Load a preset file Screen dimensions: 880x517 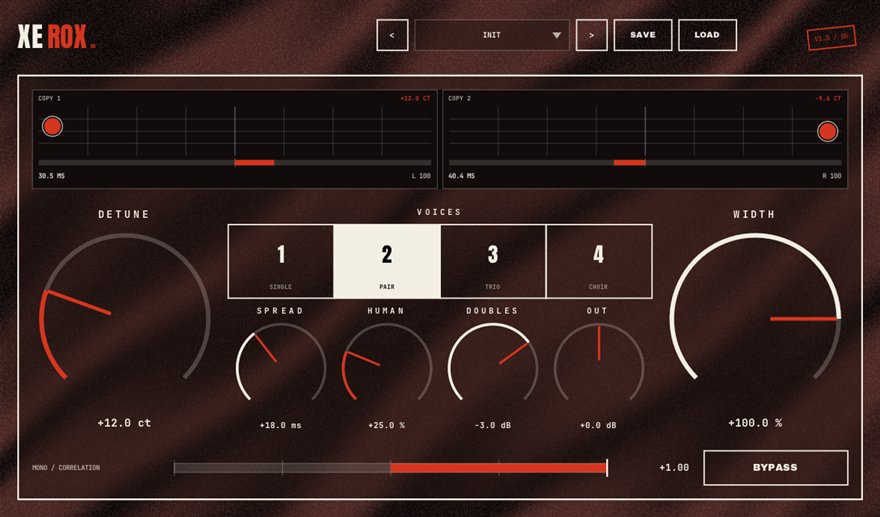click(x=707, y=35)
